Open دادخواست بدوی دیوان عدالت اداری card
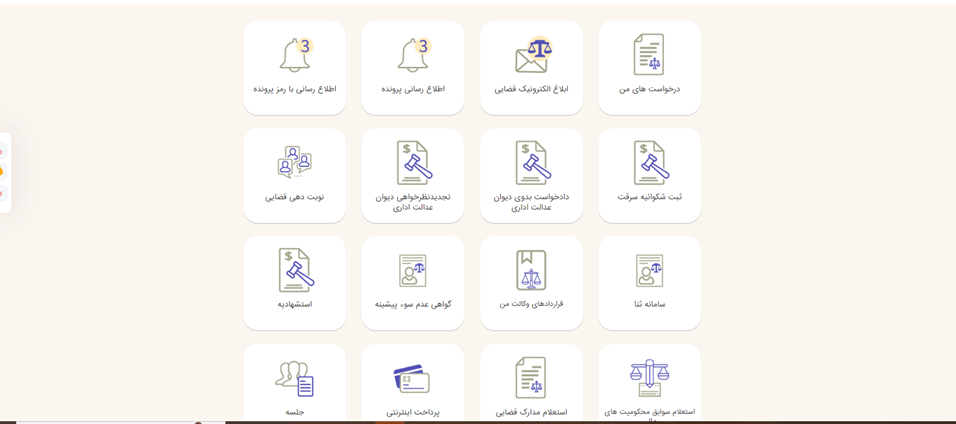This screenshot has height=424, width=956. tap(531, 176)
